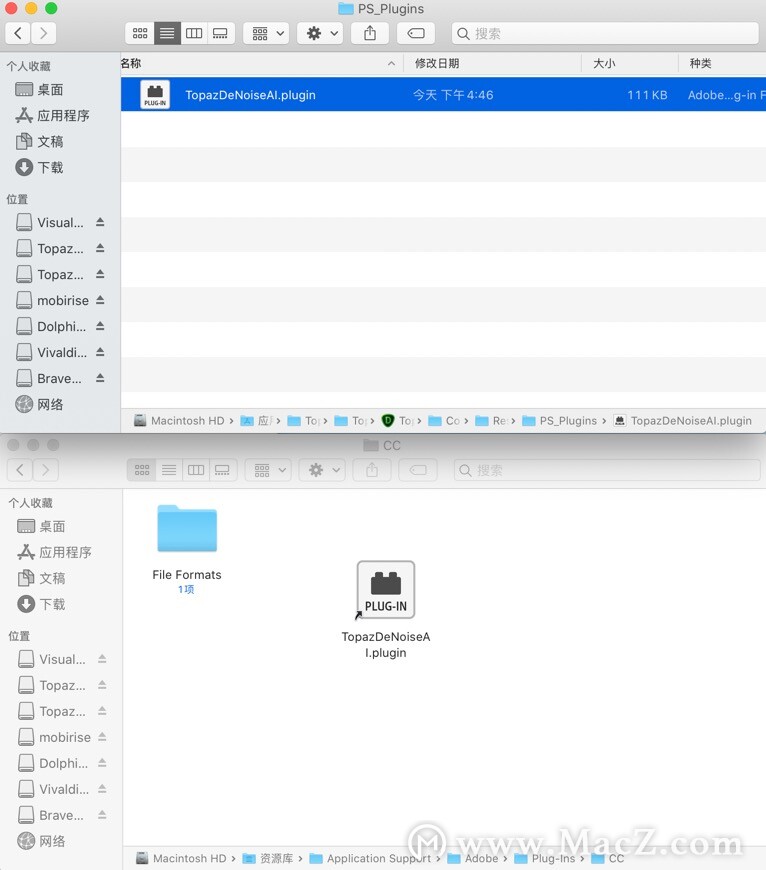766x870 pixels.
Task: Click Macintosh HD in PS_Plugins path bar
Action: tap(179, 421)
